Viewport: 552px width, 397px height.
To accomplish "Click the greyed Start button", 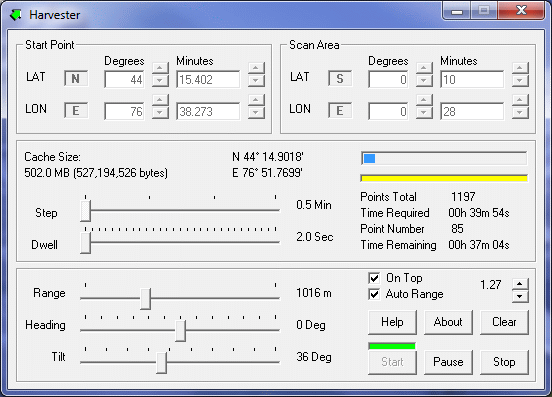I will 392,362.
